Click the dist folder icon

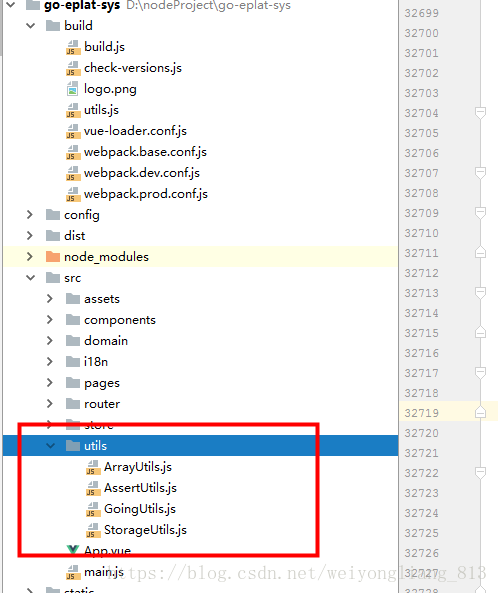53,236
